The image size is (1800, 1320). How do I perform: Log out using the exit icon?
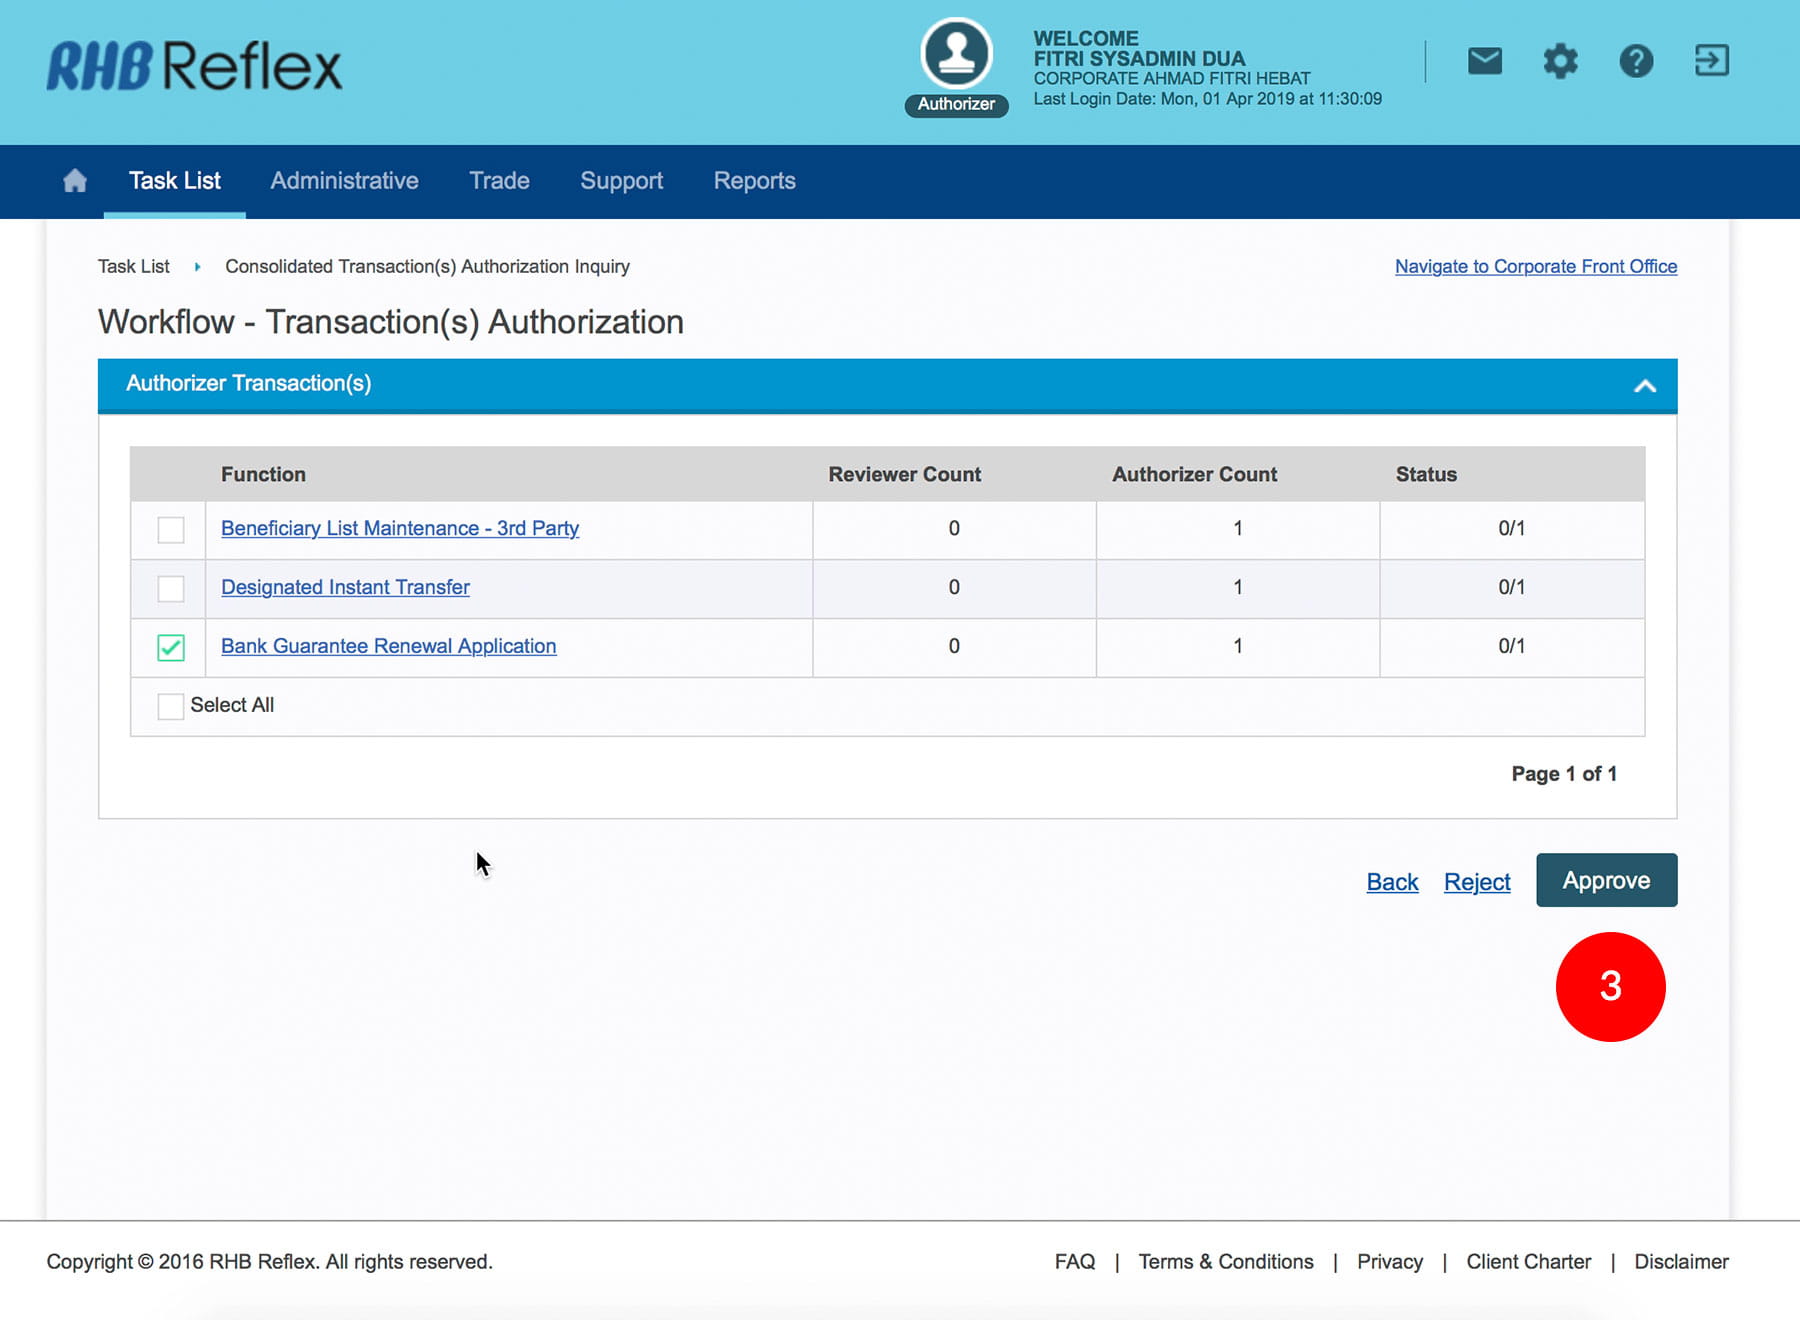1711,61
